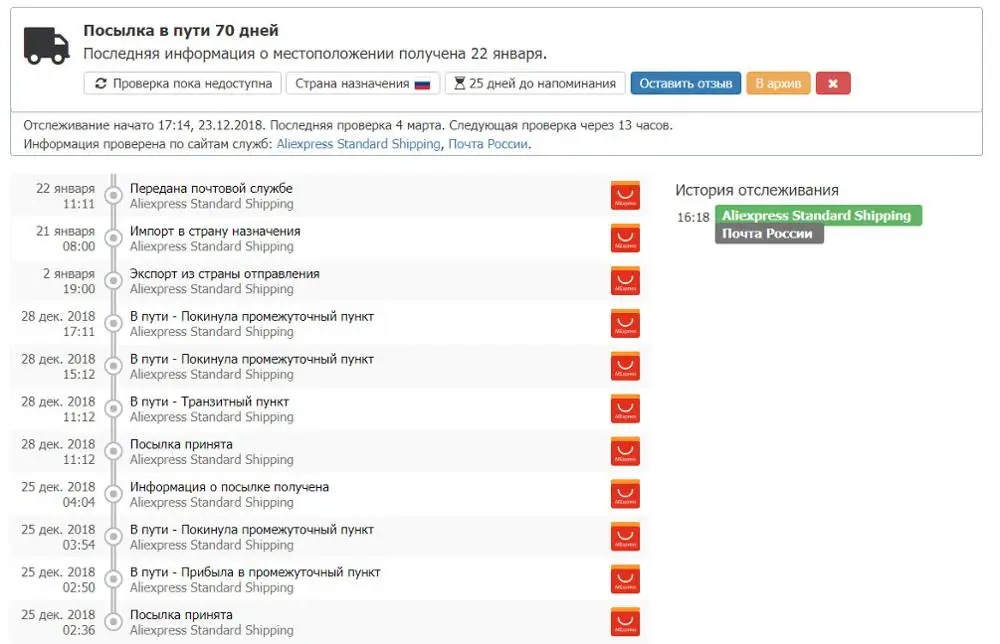Click 'В пути - Прибыла в промежуточный пункт' text
Screen dimensions: 1000x644
pyautogui.click(x=255, y=573)
